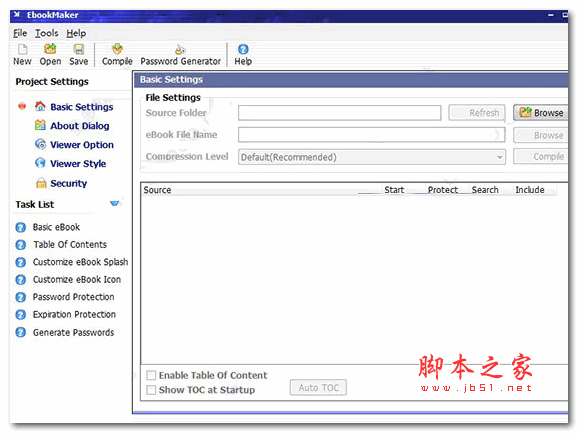This screenshot has width=579, height=434.
Task: Open the Basic Settings link
Action: (82, 107)
